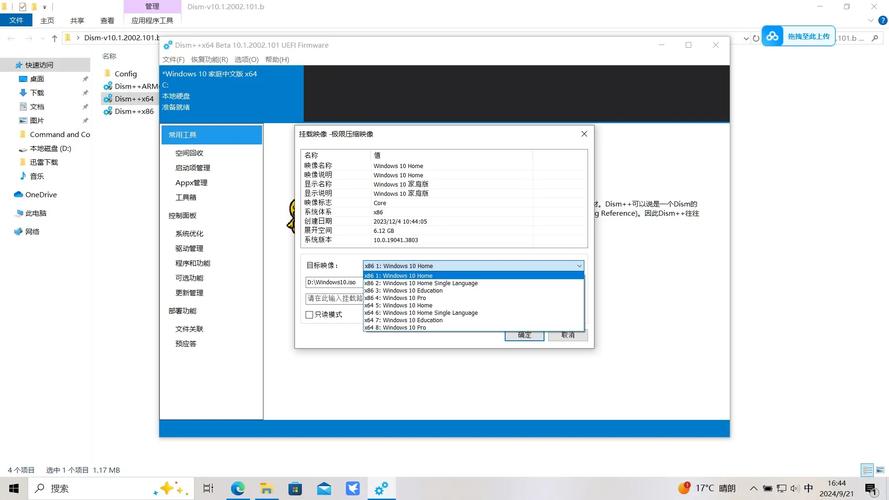Open Dism++ 选项(O) menu
The image size is (889, 500).
(247, 60)
